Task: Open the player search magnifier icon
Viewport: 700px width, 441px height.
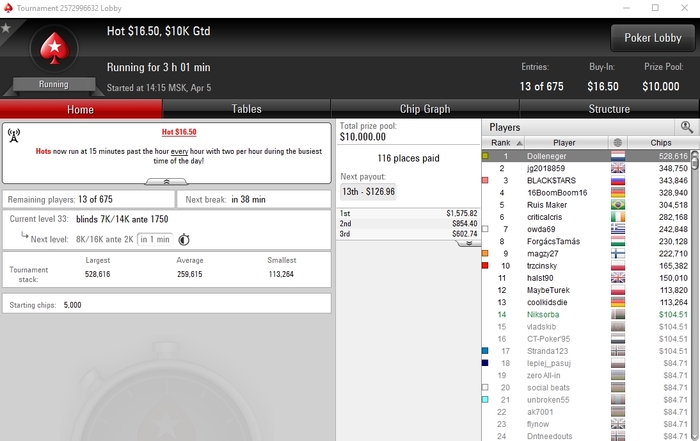Action: [687, 127]
